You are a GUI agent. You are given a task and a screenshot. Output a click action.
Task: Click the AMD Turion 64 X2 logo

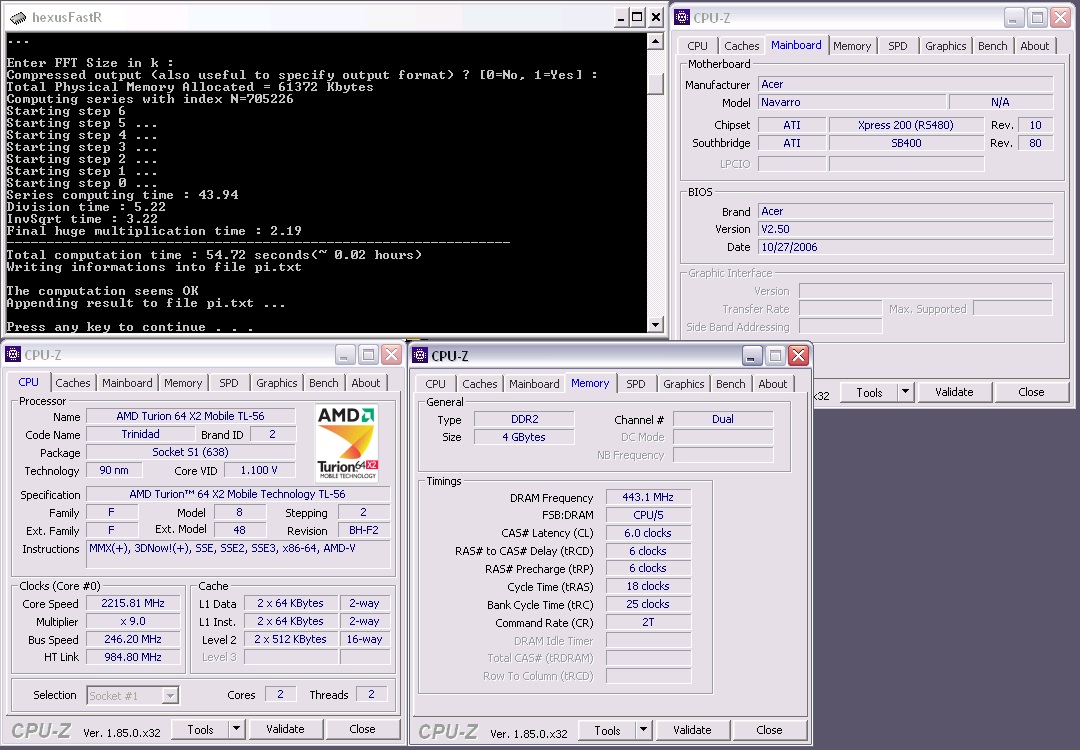pyautogui.click(x=347, y=443)
